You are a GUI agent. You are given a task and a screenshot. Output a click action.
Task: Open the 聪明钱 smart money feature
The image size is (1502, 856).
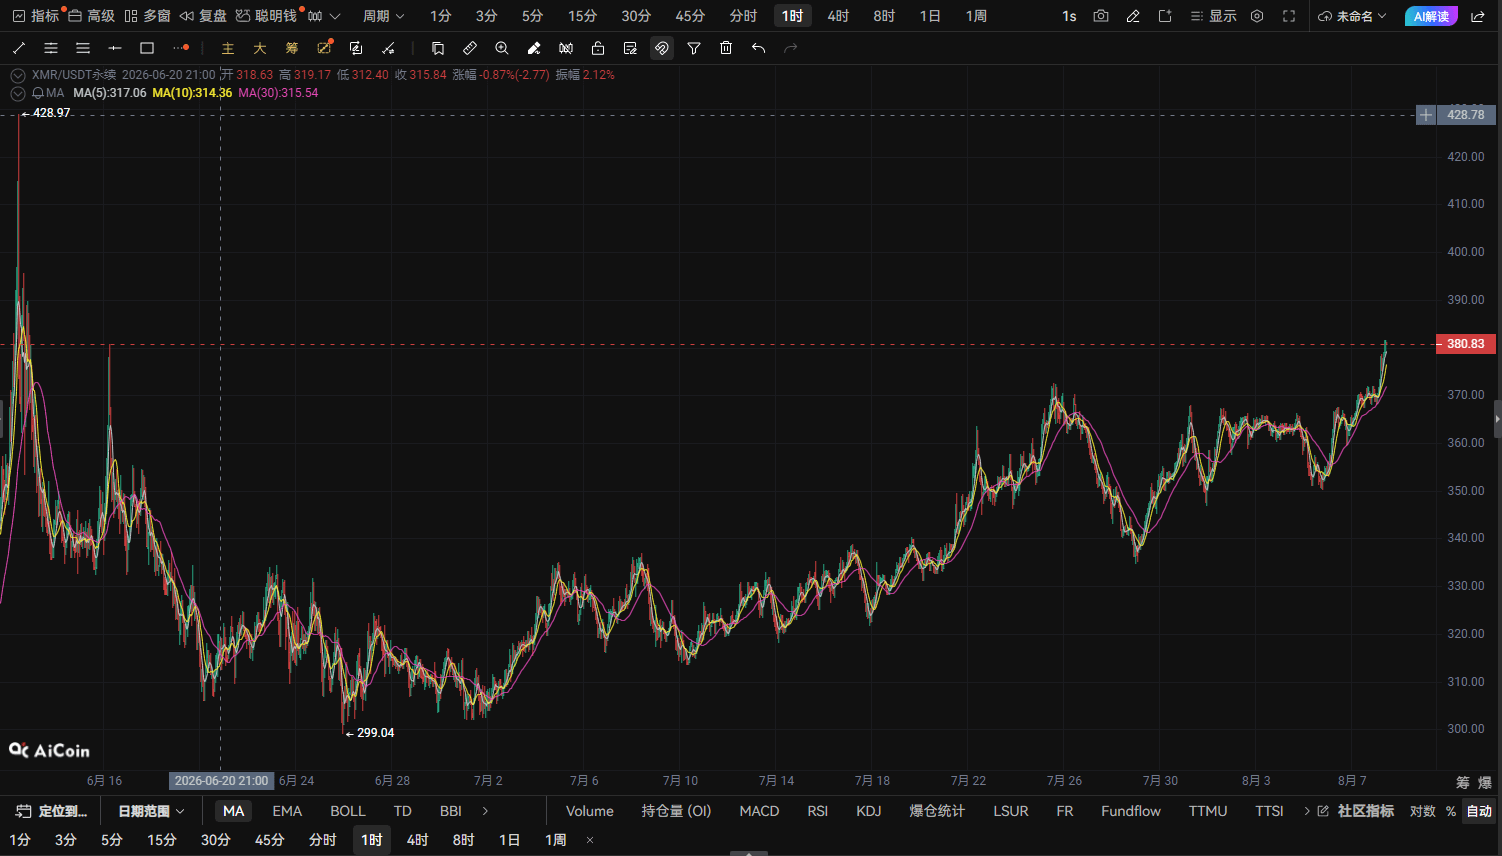click(266, 16)
